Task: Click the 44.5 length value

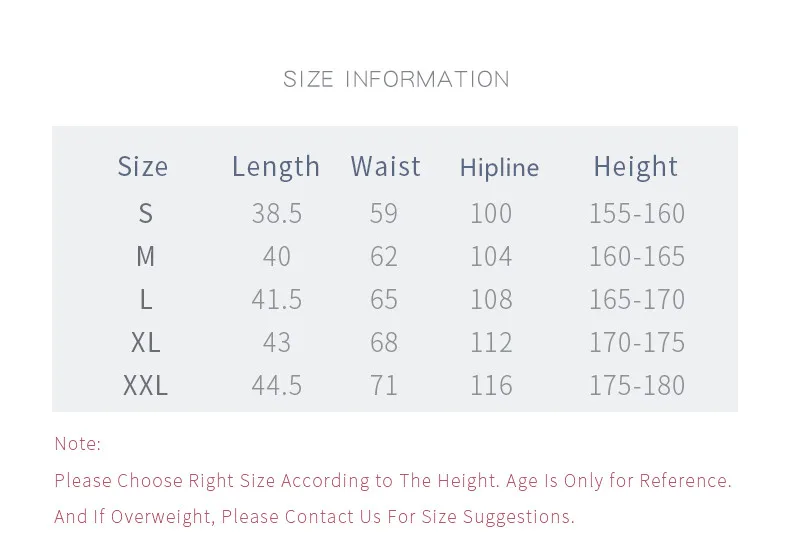Action: (x=277, y=386)
